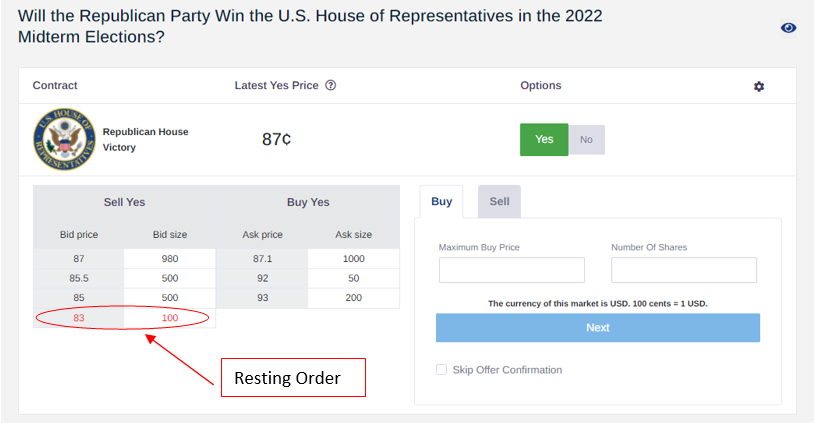Enable Skip Offer Confirmation checkbox
This screenshot has width=819, height=424.
pos(441,370)
